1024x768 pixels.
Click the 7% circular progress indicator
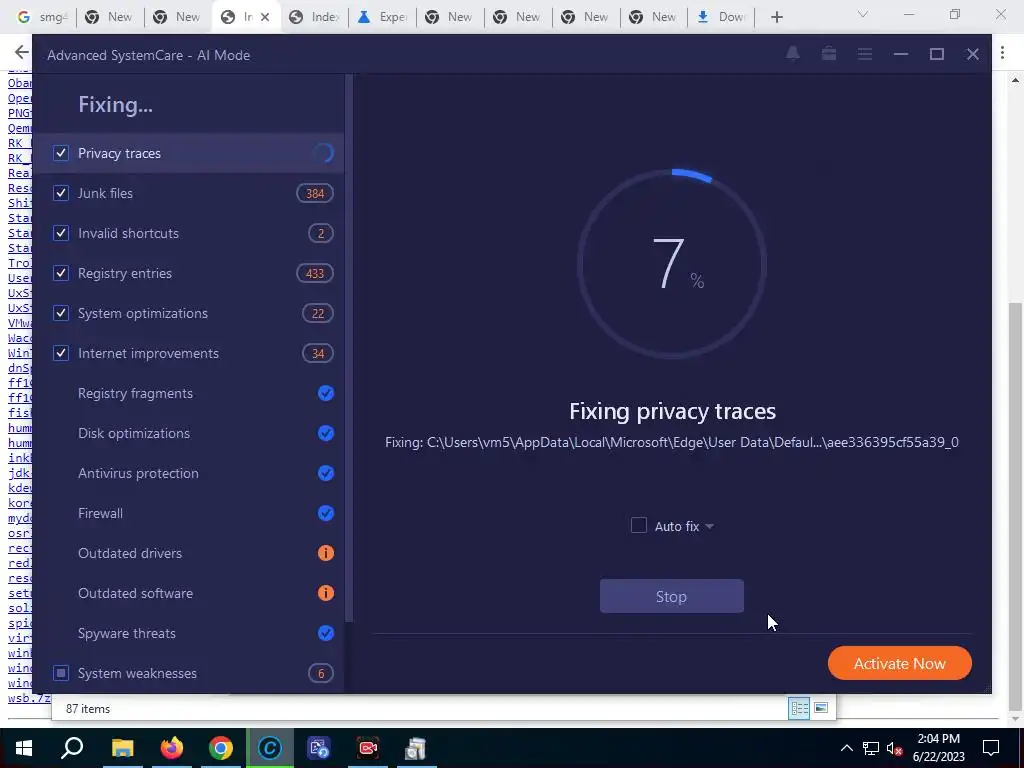pyautogui.click(x=671, y=264)
